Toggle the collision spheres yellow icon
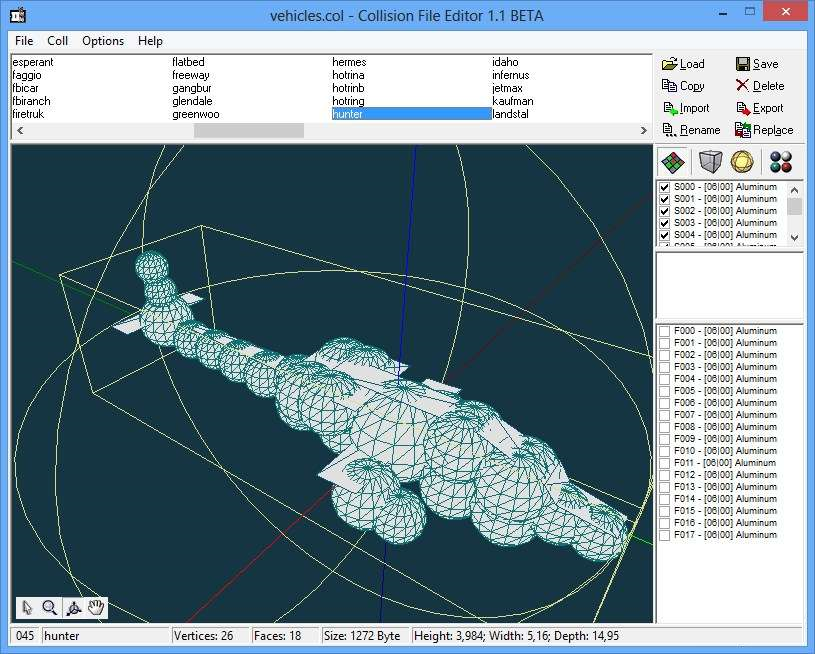This screenshot has height=654, width=815. 742,162
